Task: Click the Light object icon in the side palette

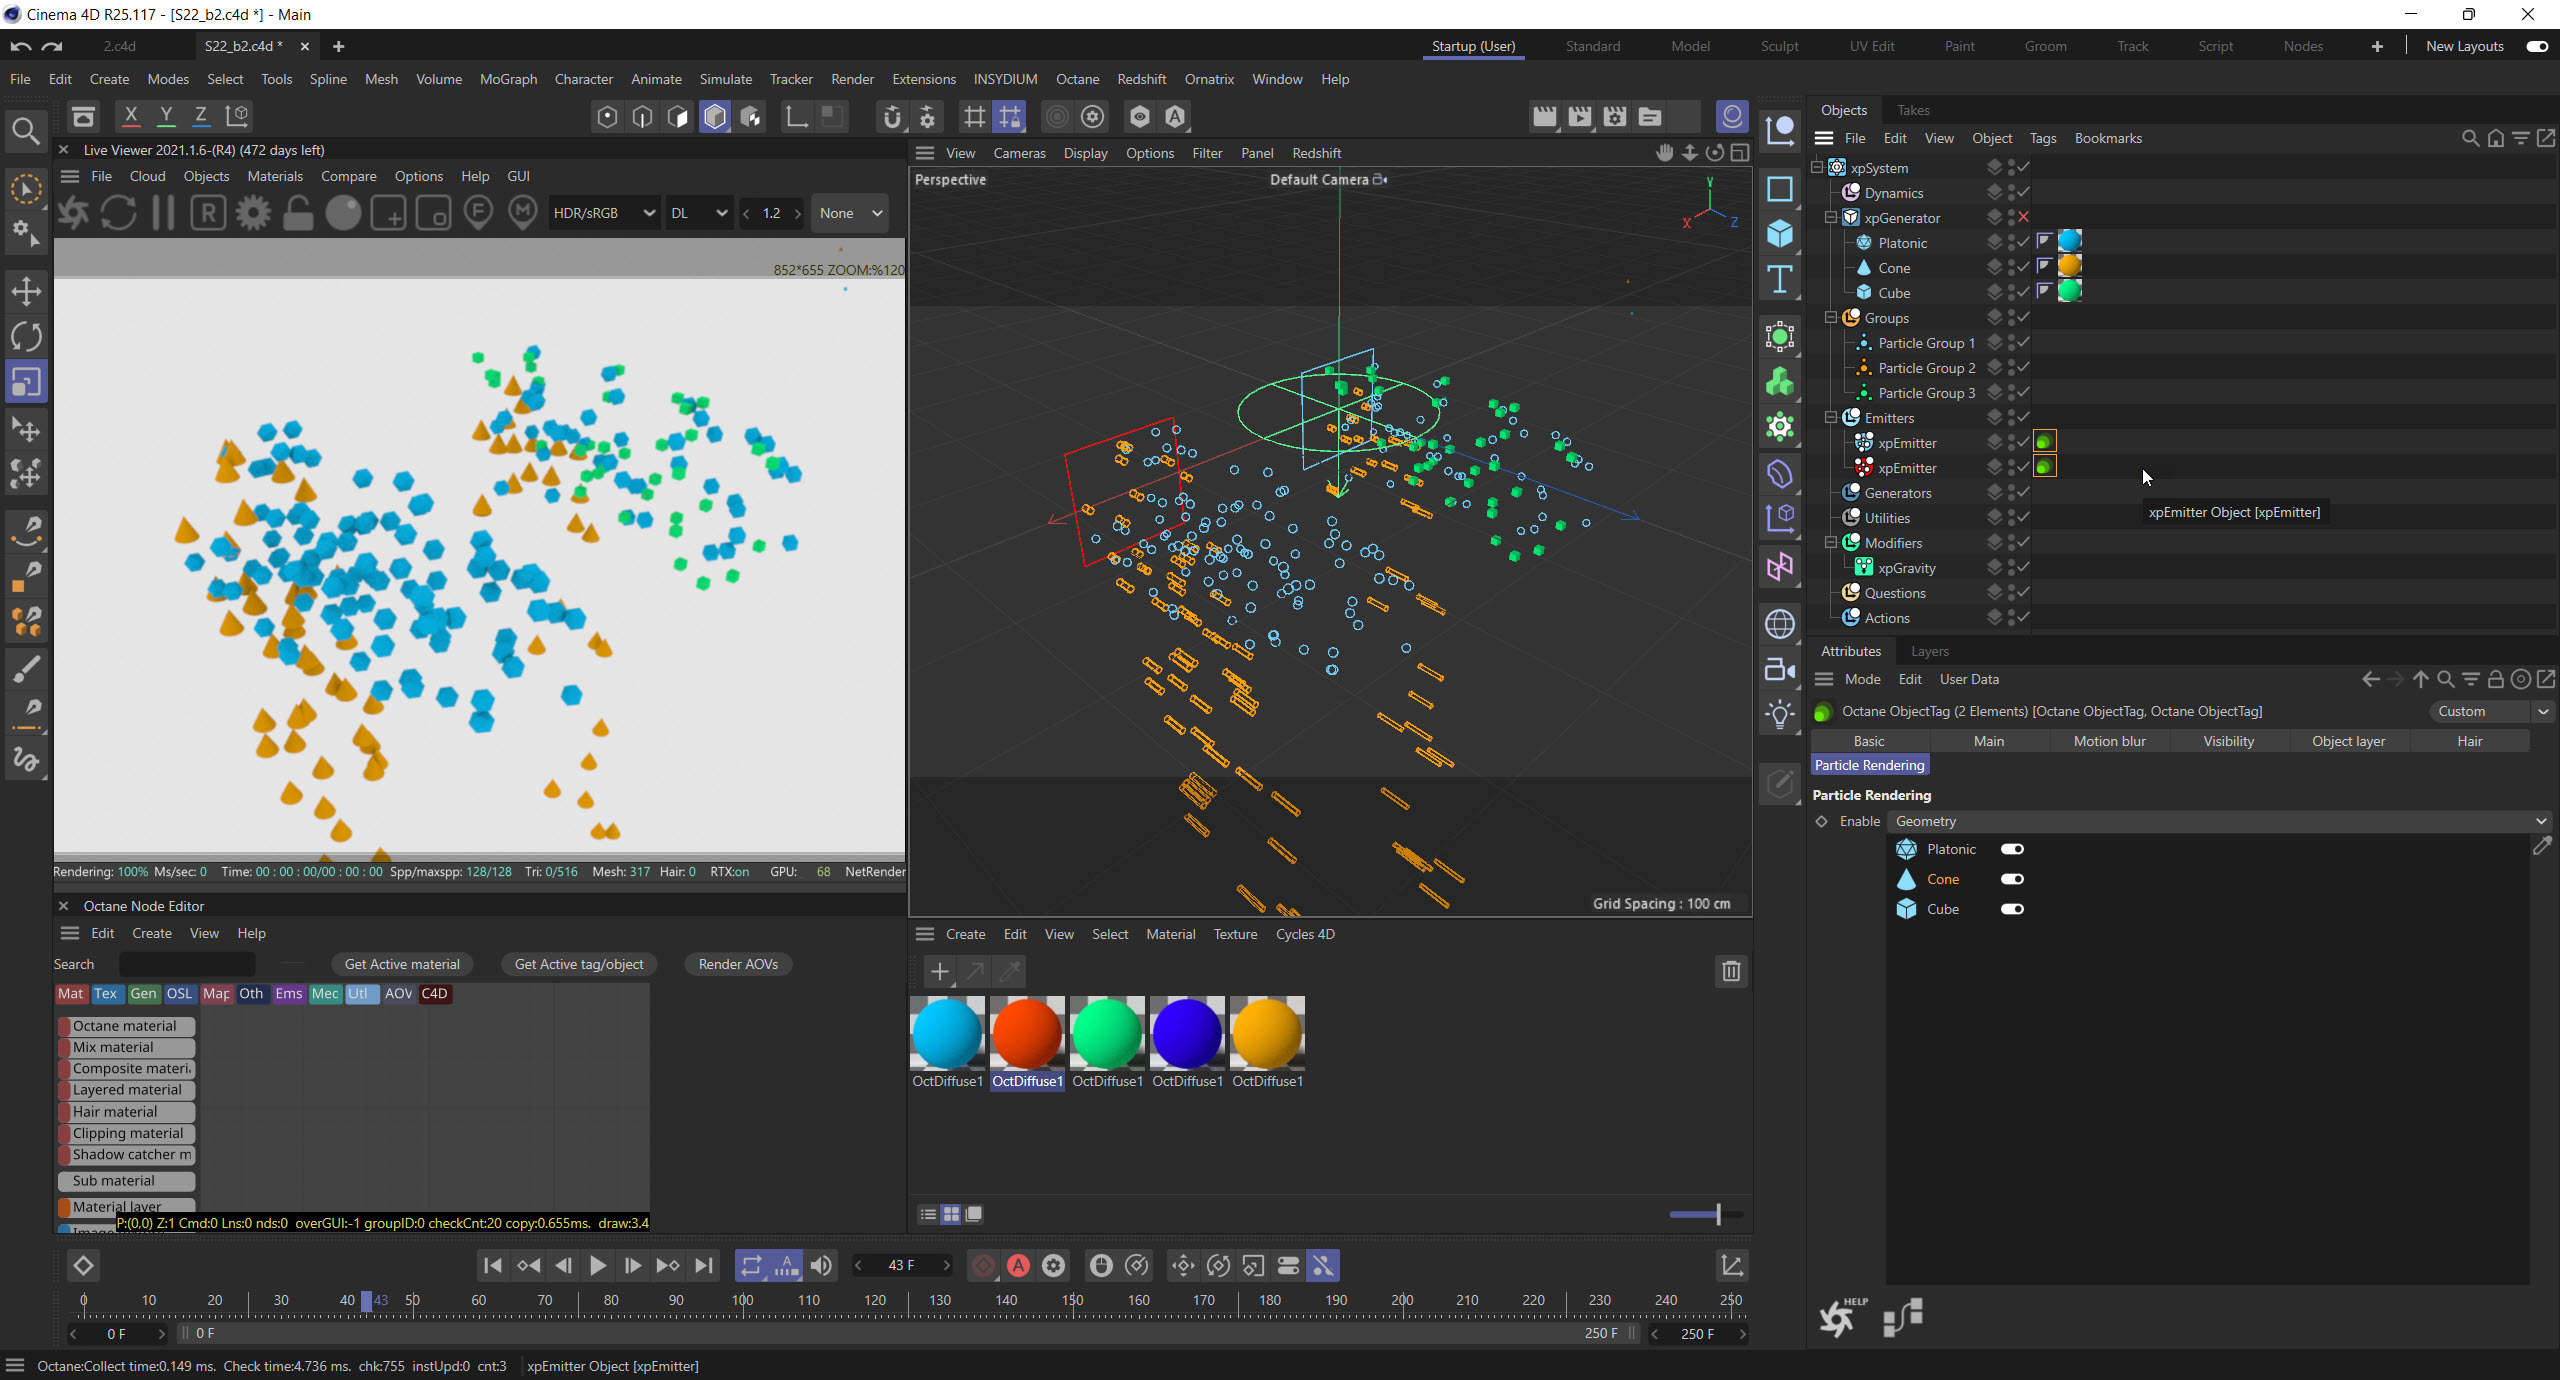Action: pos(1780,714)
